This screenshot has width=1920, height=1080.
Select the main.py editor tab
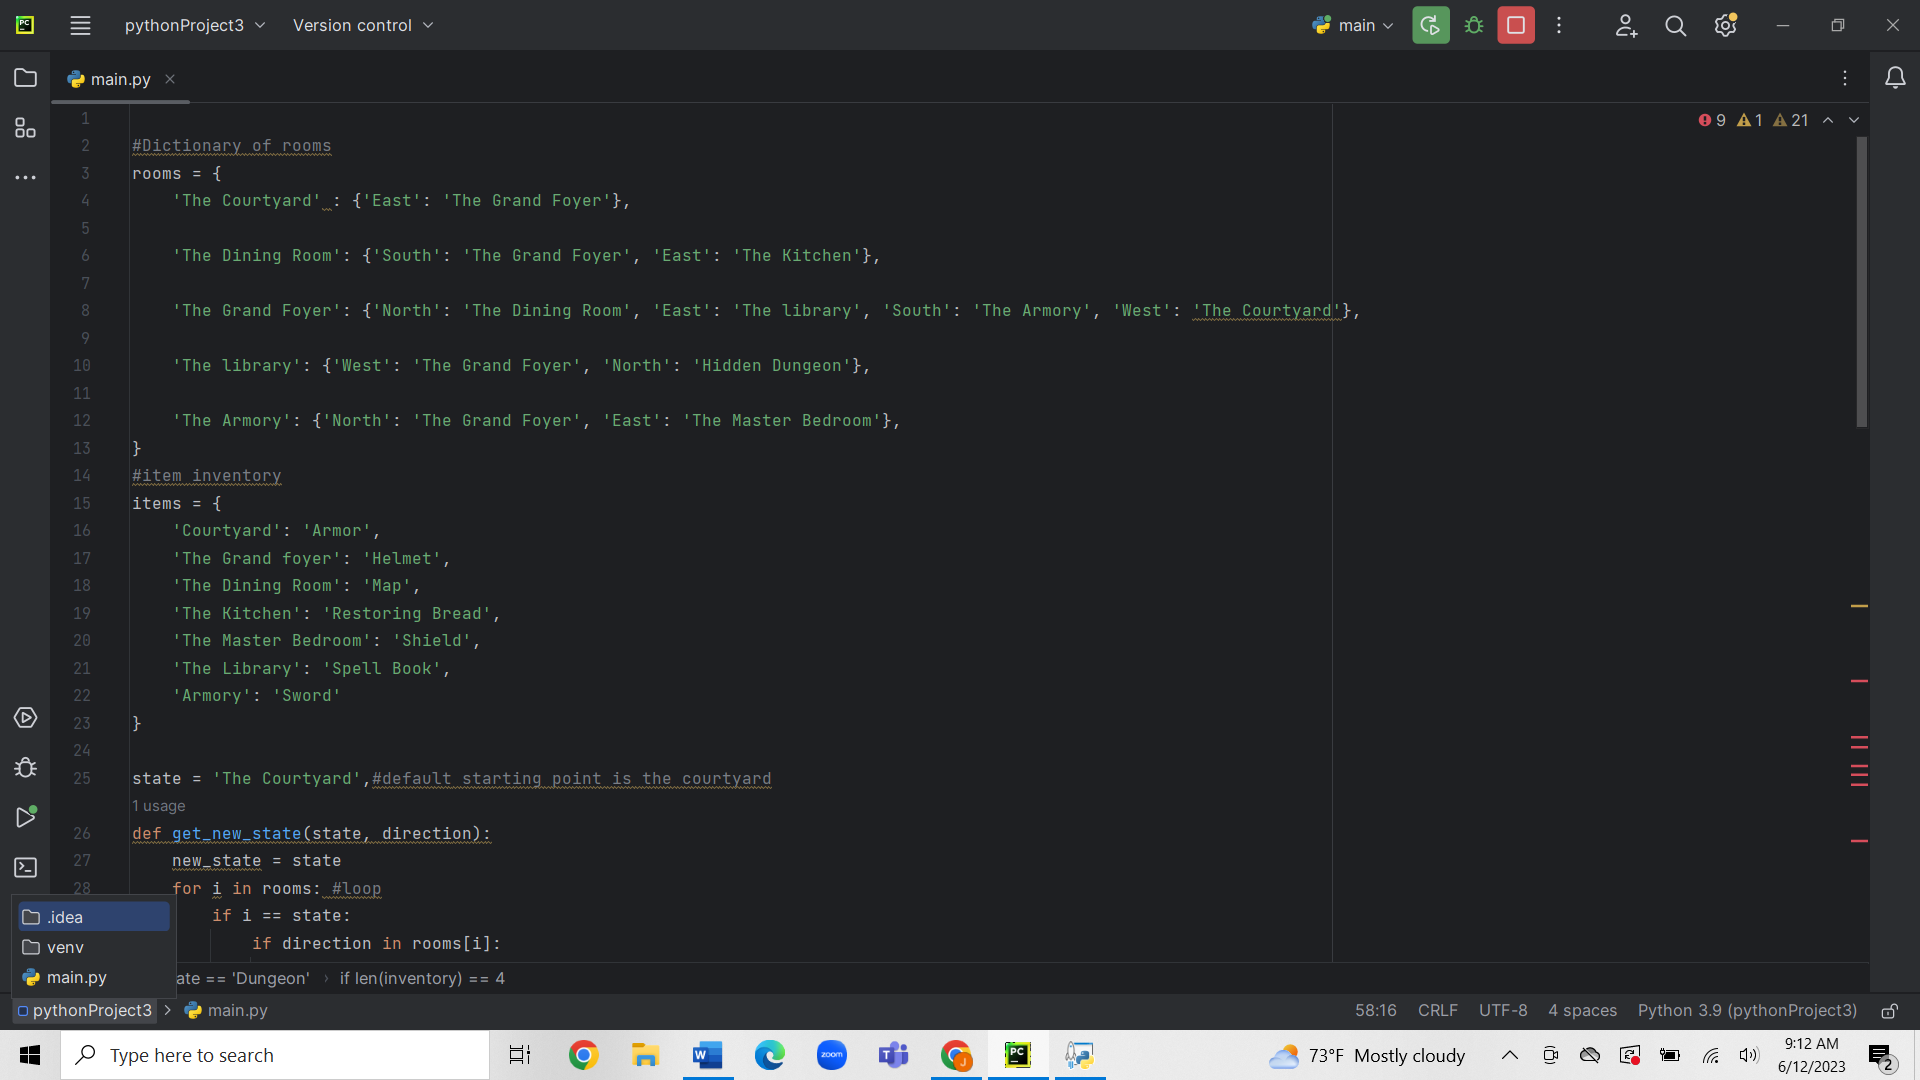coord(120,79)
